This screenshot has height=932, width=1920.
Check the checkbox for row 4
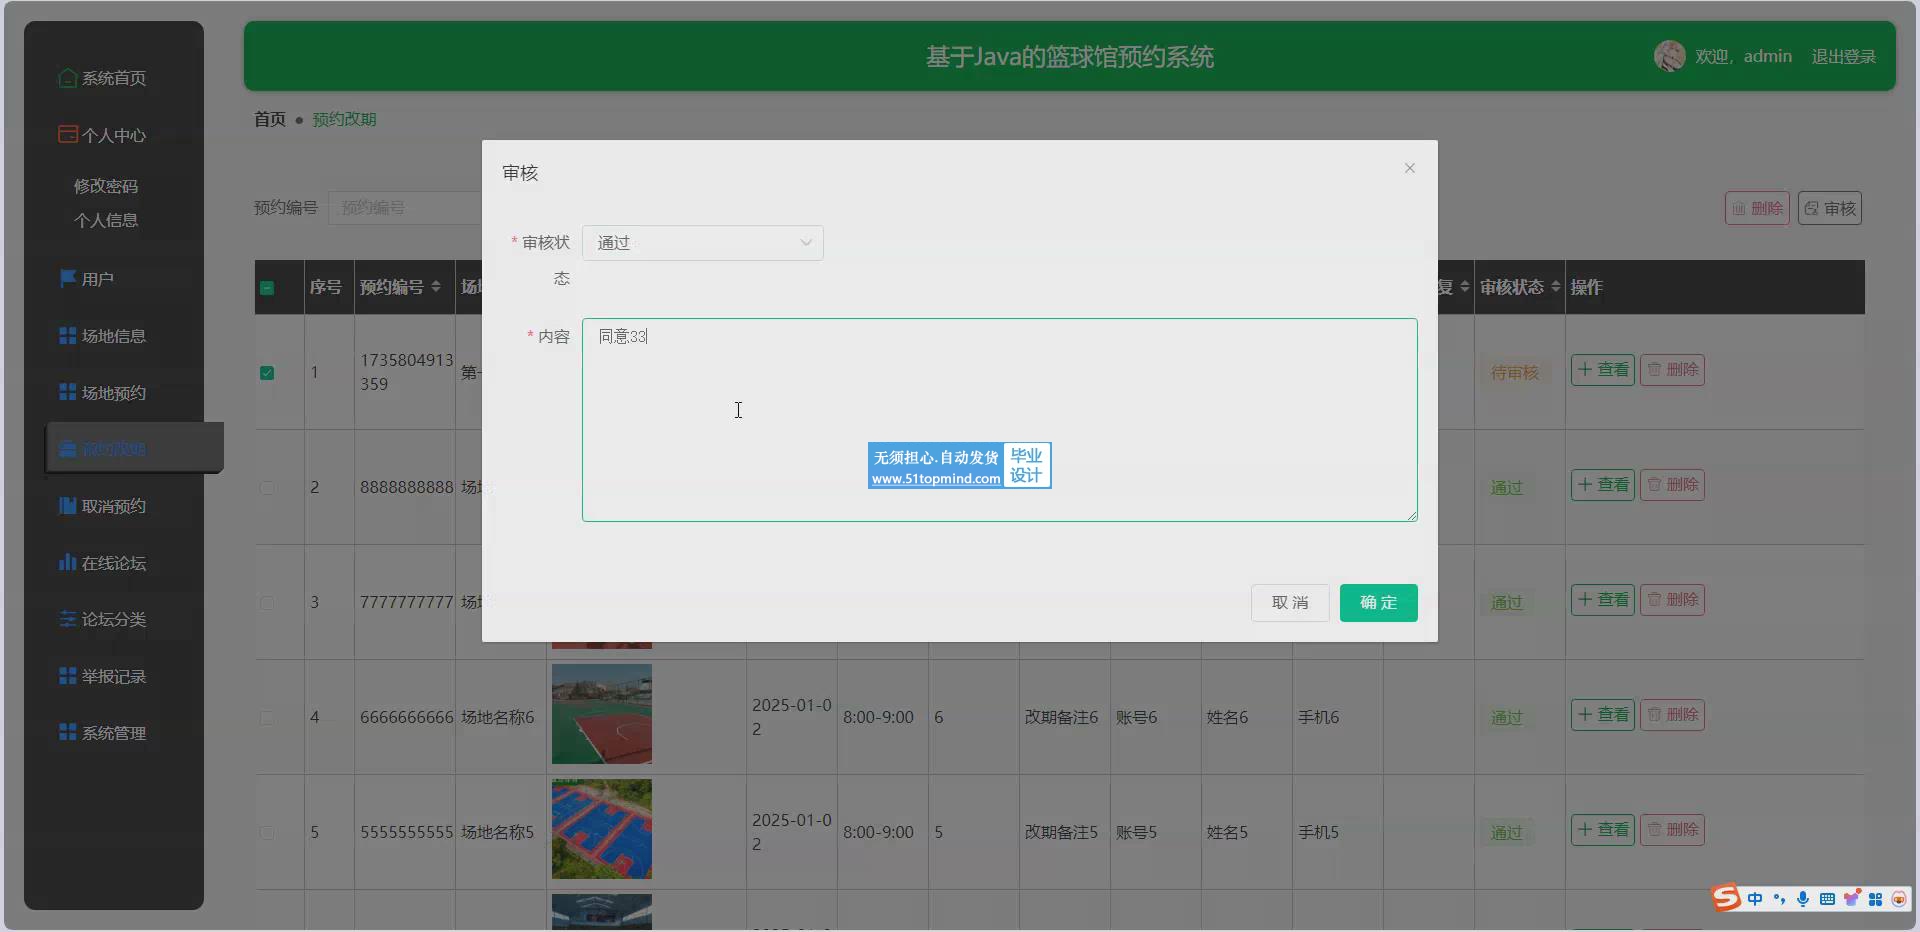[x=267, y=718]
